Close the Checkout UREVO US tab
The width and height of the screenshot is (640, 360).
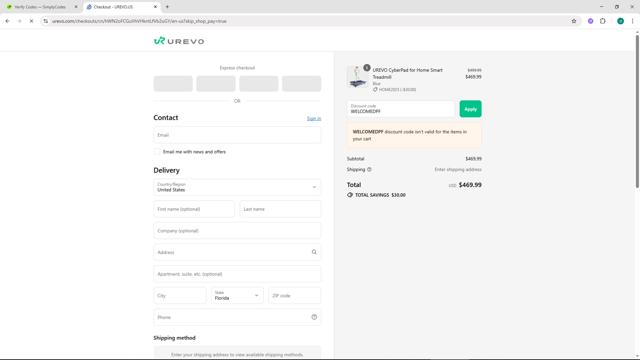click(x=155, y=7)
